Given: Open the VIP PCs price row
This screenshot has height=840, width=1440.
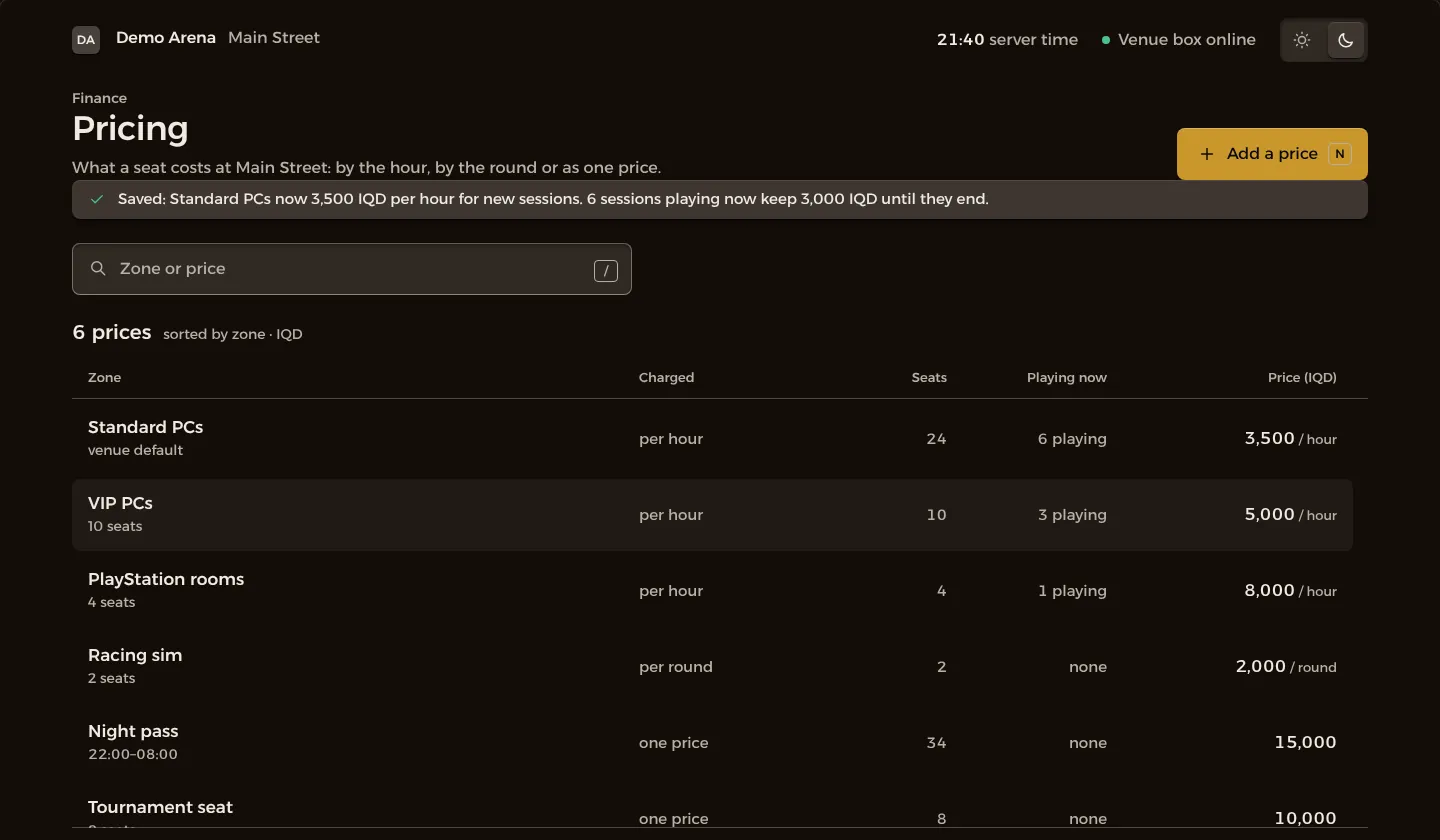Looking at the screenshot, I should pos(712,514).
